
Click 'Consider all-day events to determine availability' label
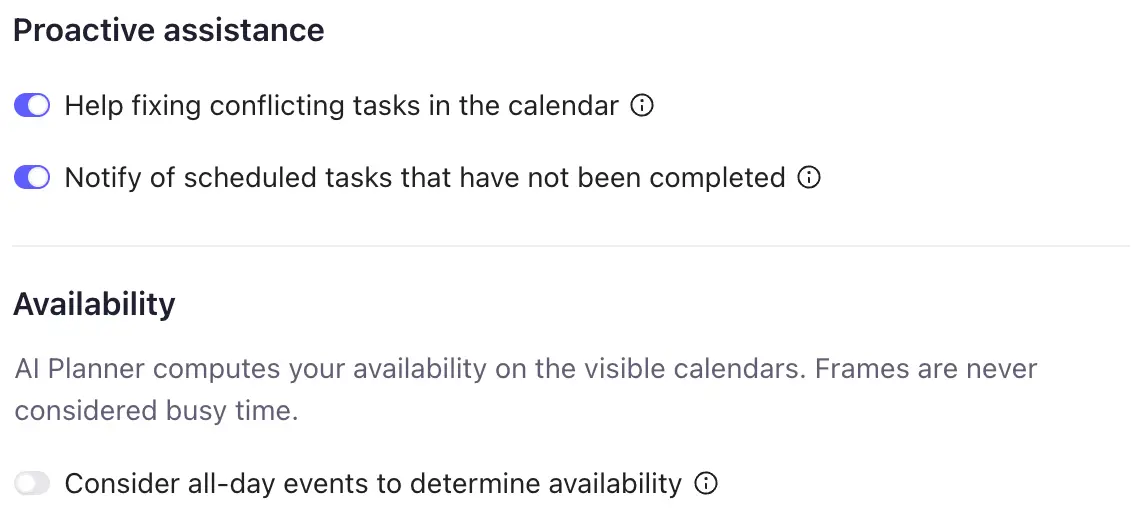coord(372,484)
